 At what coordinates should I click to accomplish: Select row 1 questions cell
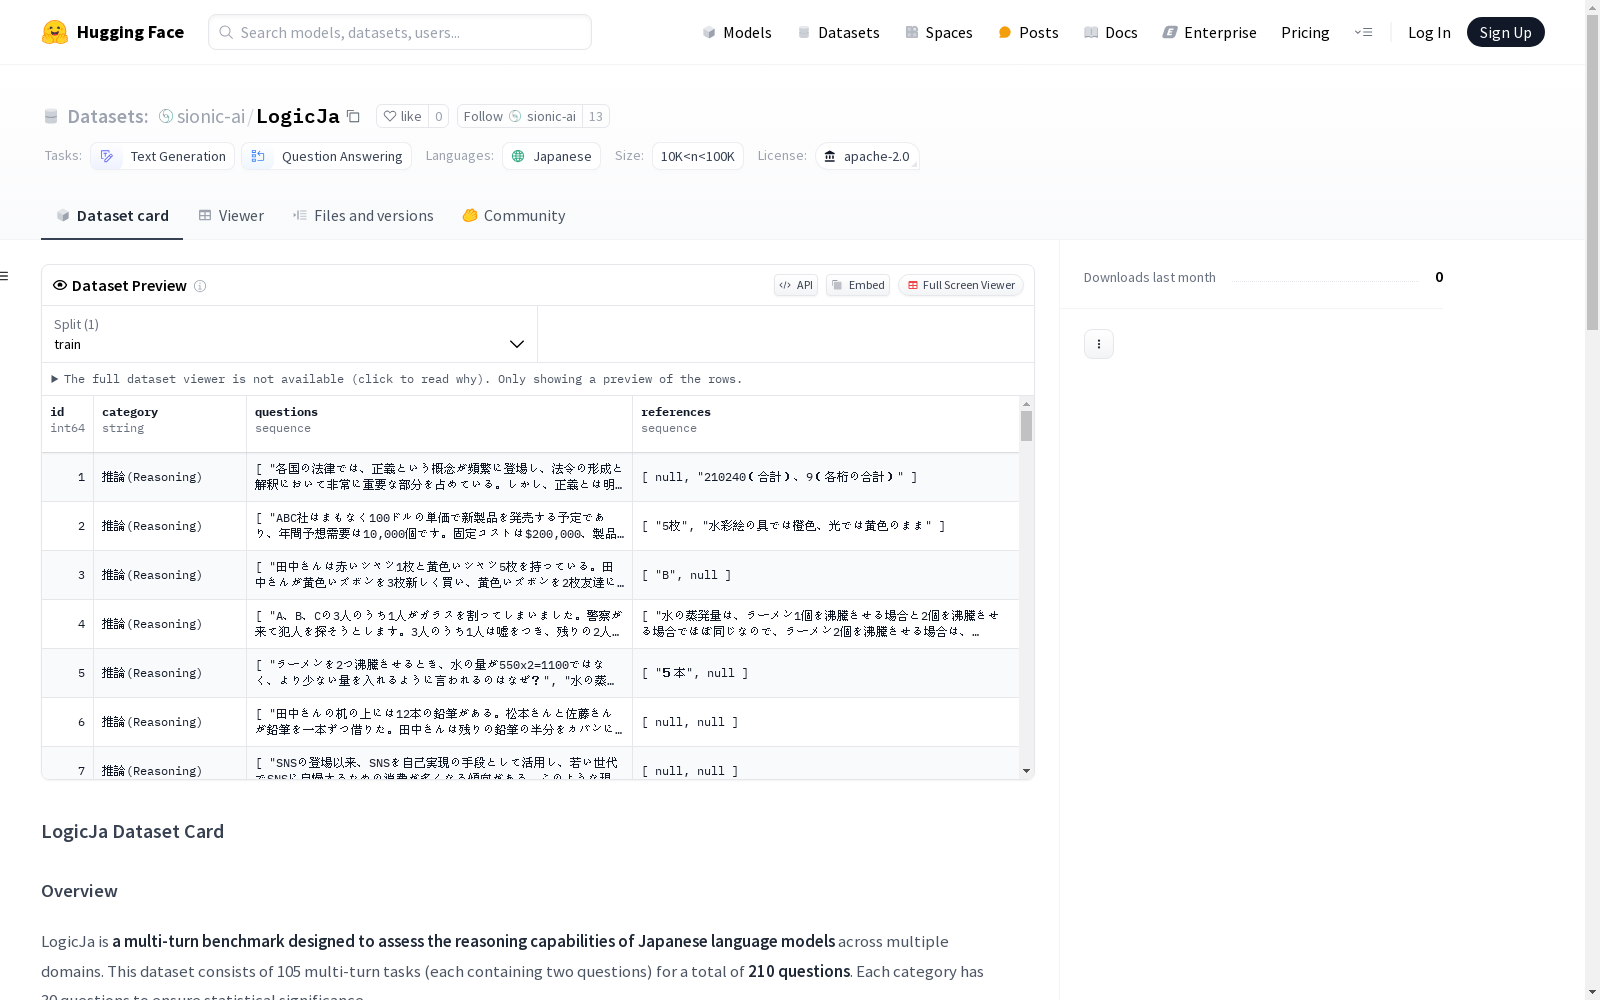[x=440, y=477]
